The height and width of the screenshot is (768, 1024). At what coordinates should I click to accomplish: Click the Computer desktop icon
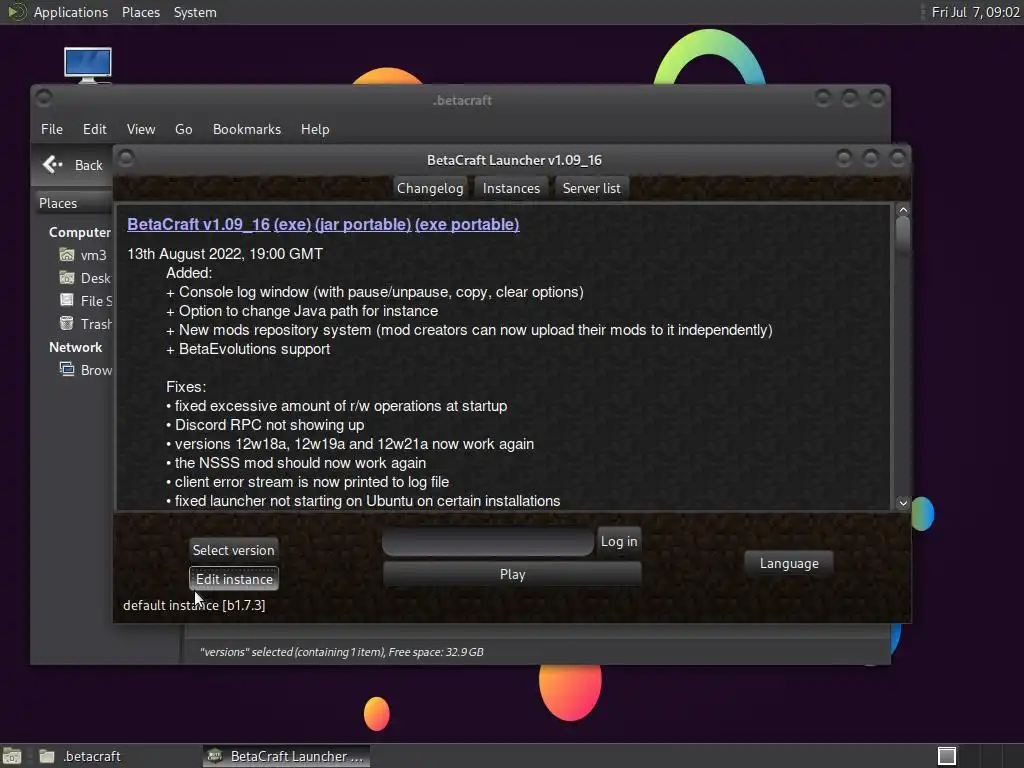point(88,65)
